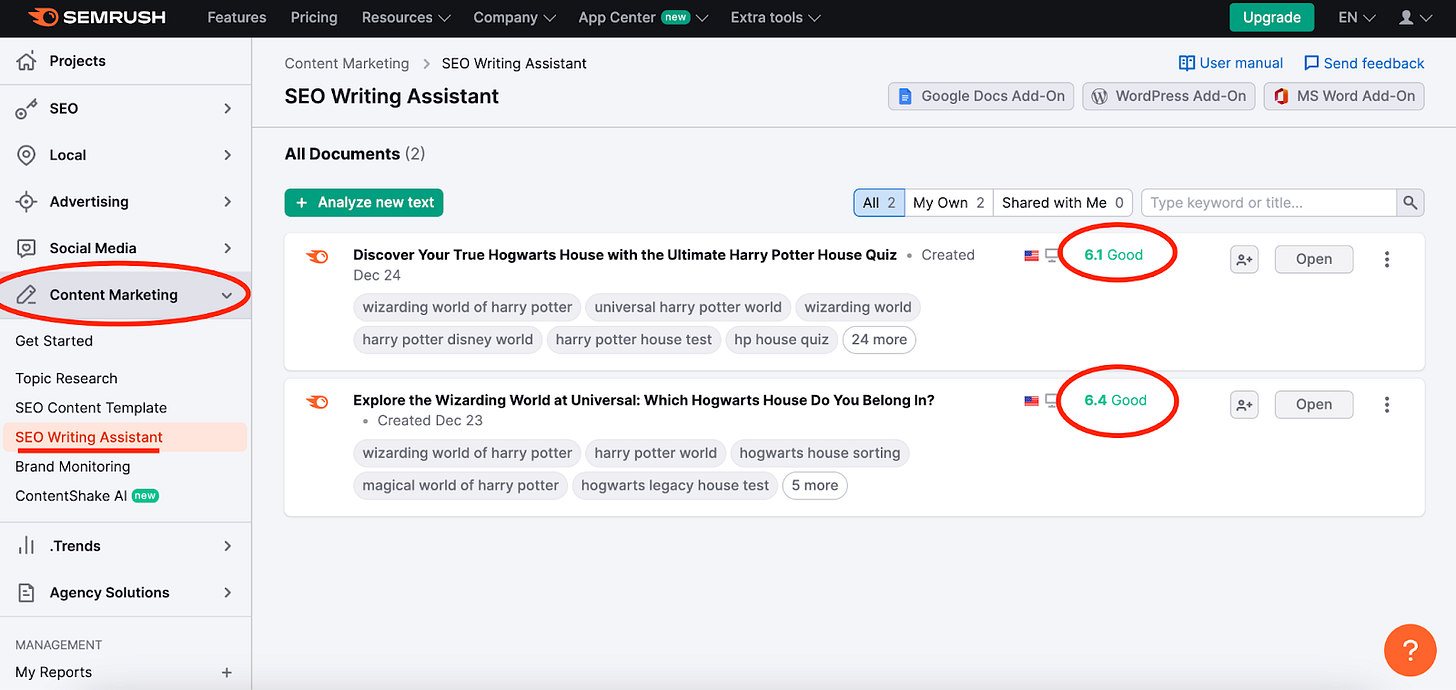Open the Discover Your True Hogwarts House document
This screenshot has width=1456, height=690.
pyautogui.click(x=1313, y=259)
